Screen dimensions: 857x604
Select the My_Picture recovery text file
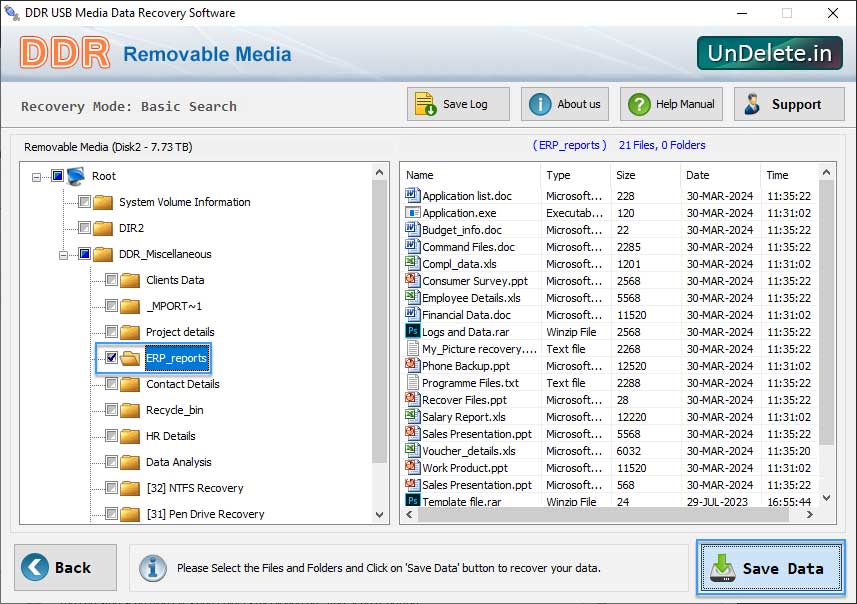(479, 349)
